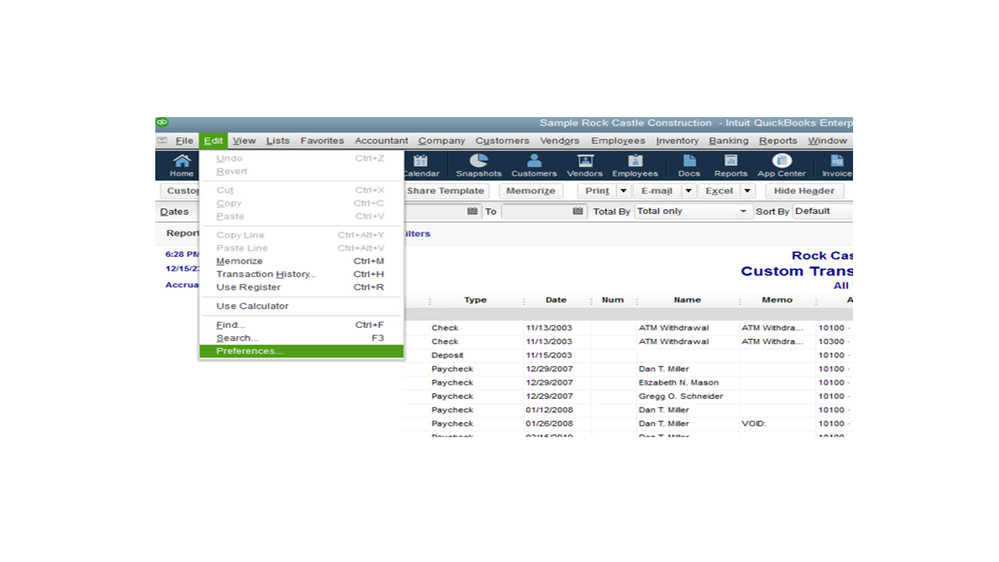
Task: Open the File menu
Action: (x=184, y=140)
